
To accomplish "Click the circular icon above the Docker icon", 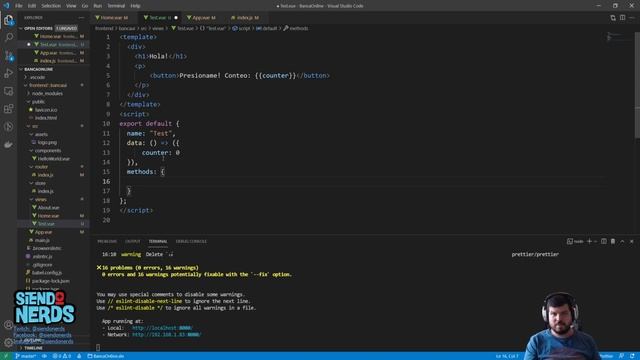I will (9, 127).
